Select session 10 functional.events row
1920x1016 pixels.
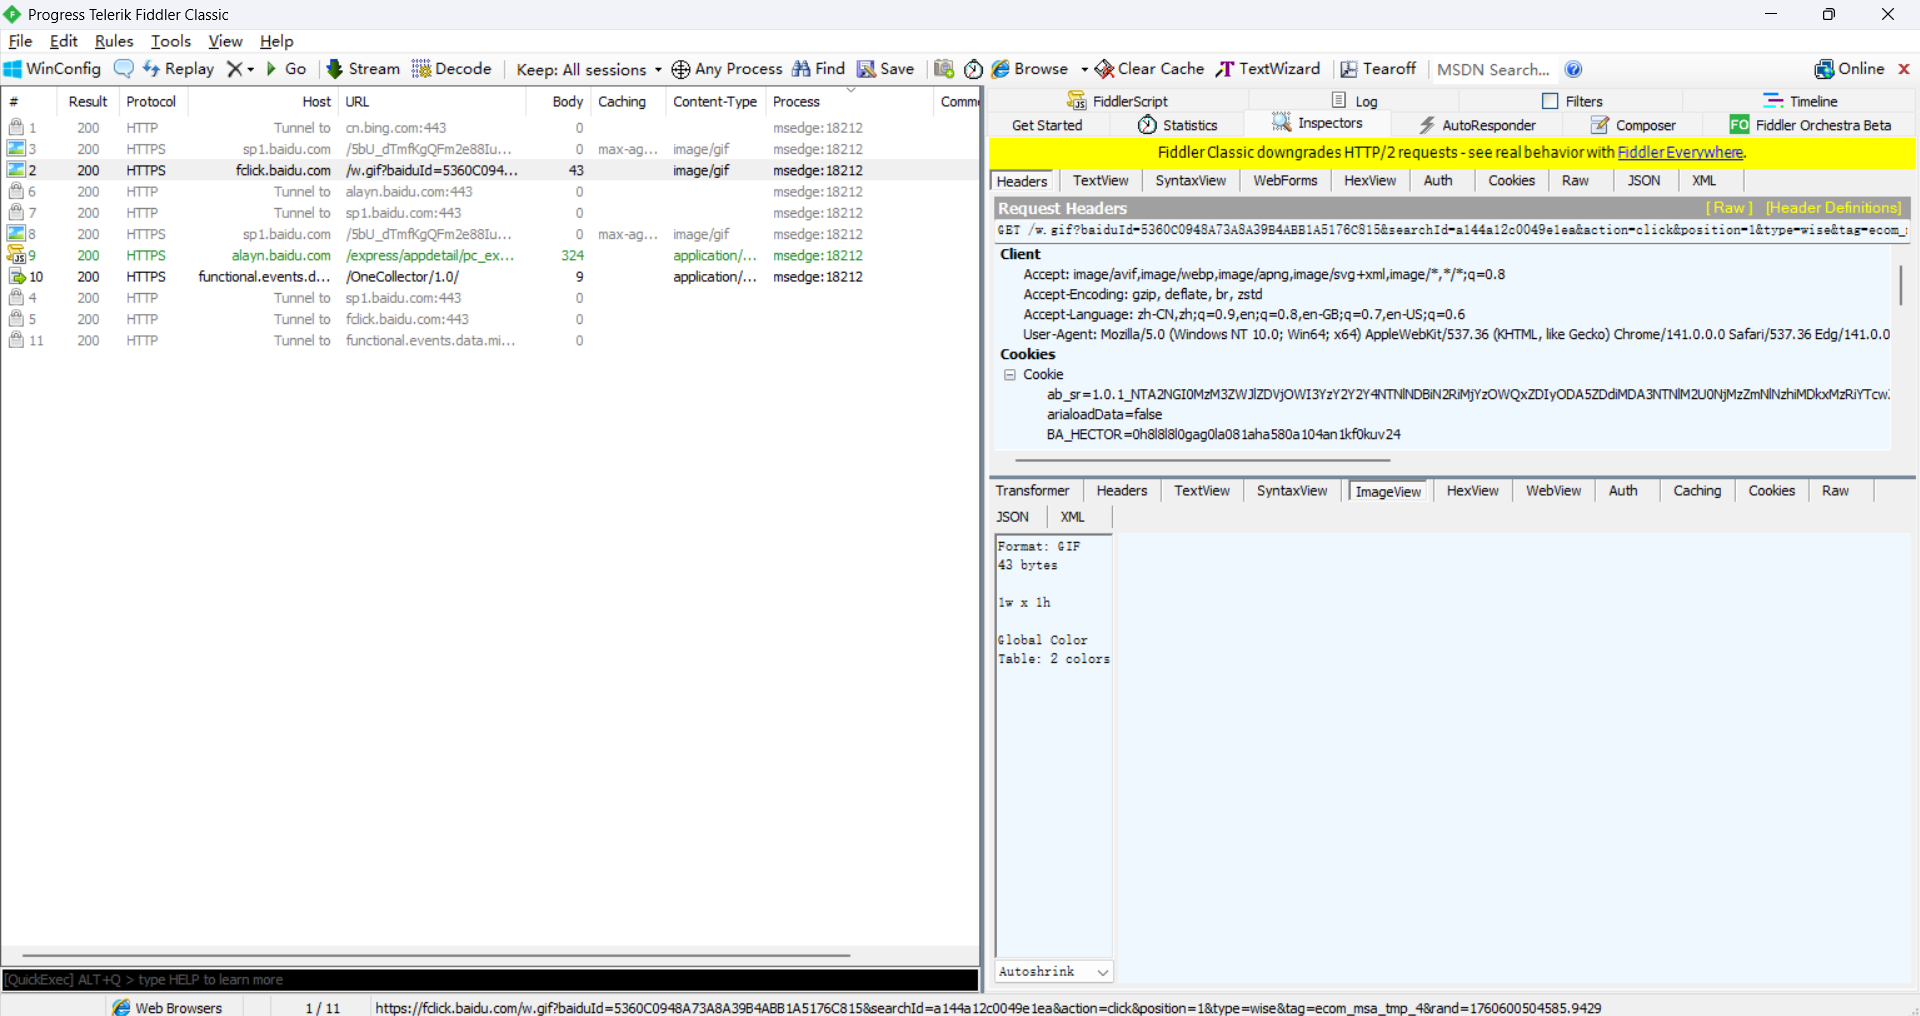pos(490,276)
